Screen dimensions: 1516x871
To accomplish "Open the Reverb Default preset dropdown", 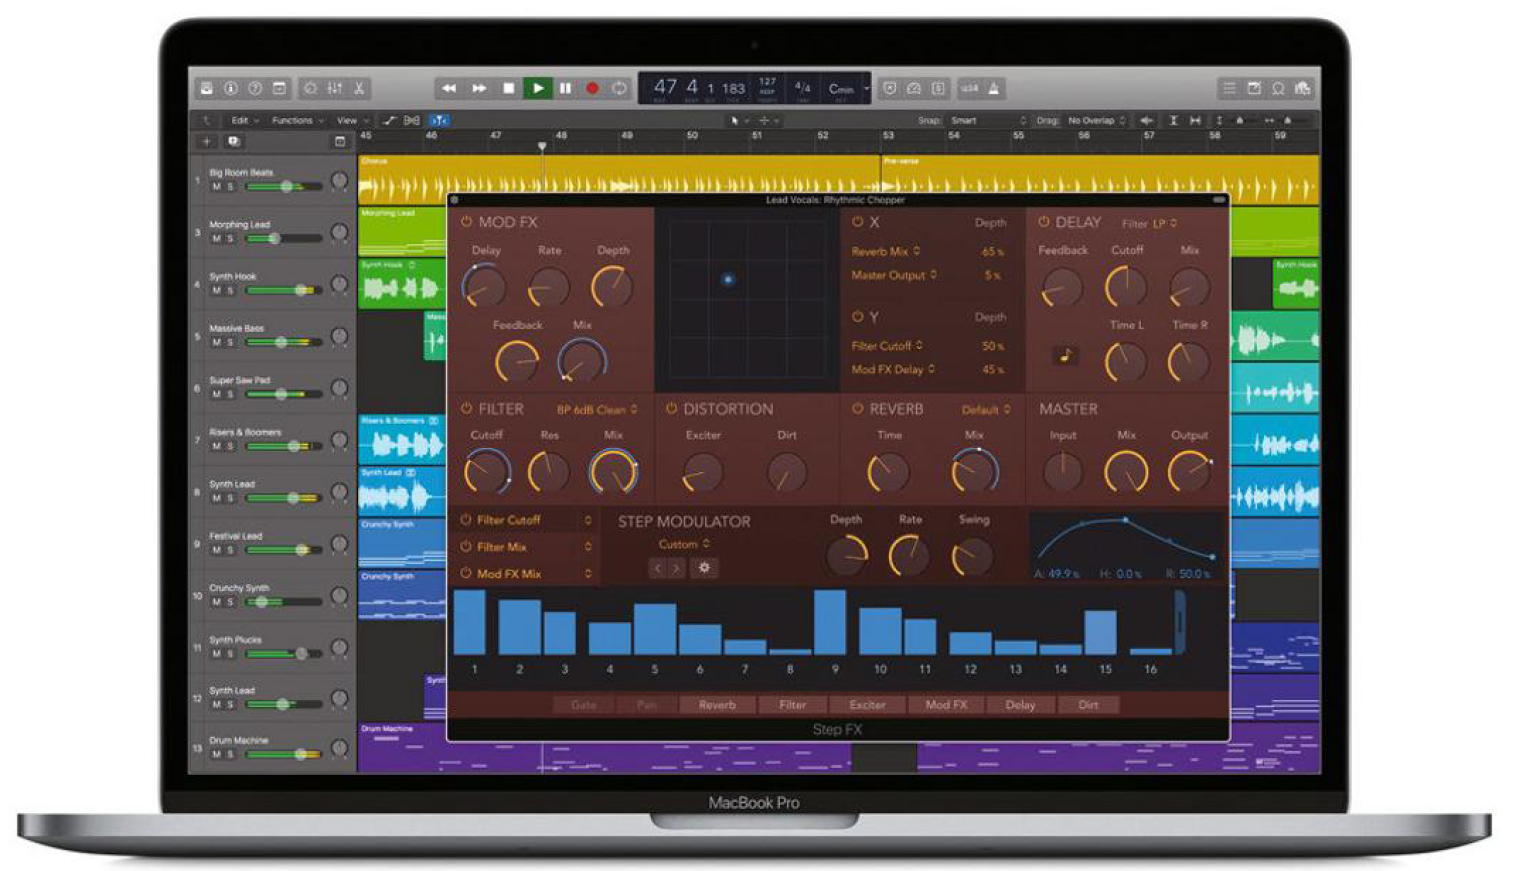I will [986, 410].
